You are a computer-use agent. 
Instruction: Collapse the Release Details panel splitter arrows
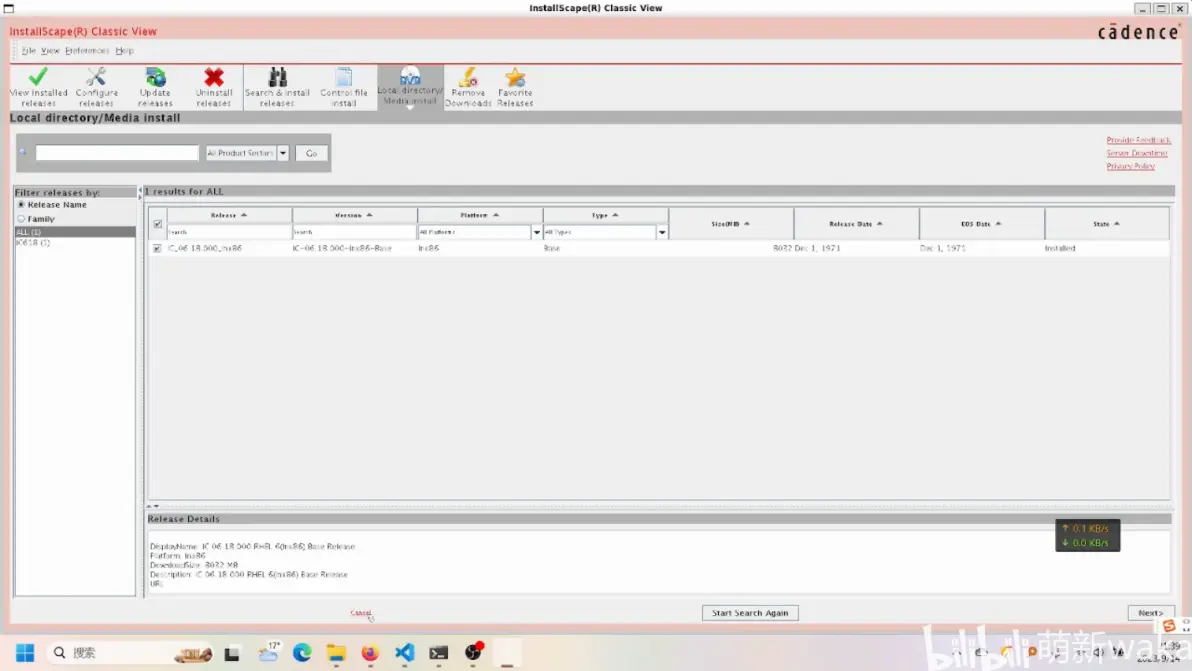tap(153, 506)
